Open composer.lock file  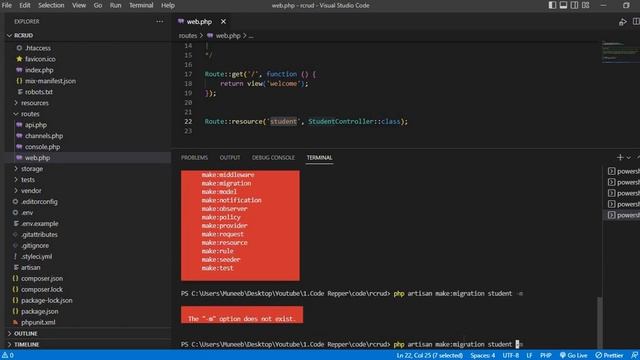point(42,290)
